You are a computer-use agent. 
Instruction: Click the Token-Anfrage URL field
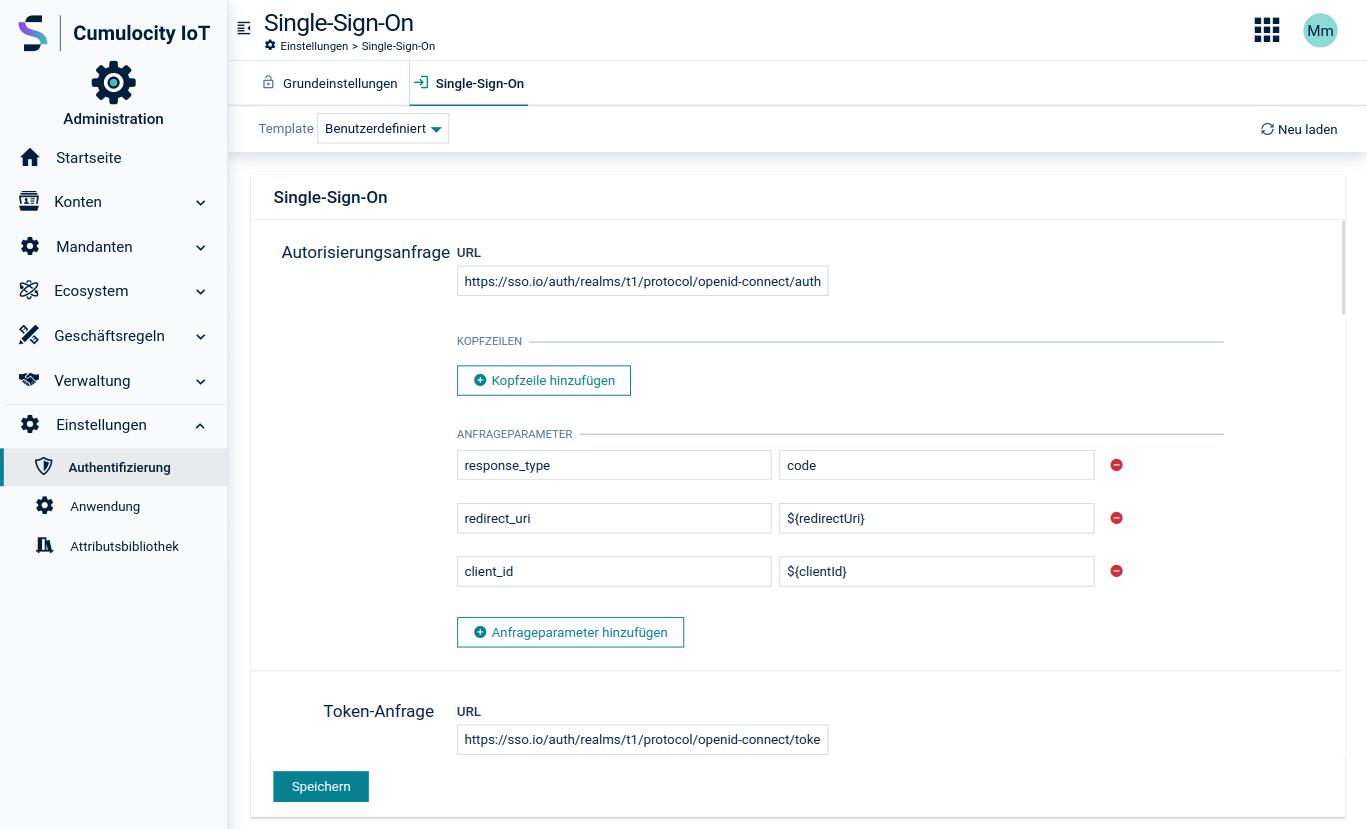pos(643,740)
